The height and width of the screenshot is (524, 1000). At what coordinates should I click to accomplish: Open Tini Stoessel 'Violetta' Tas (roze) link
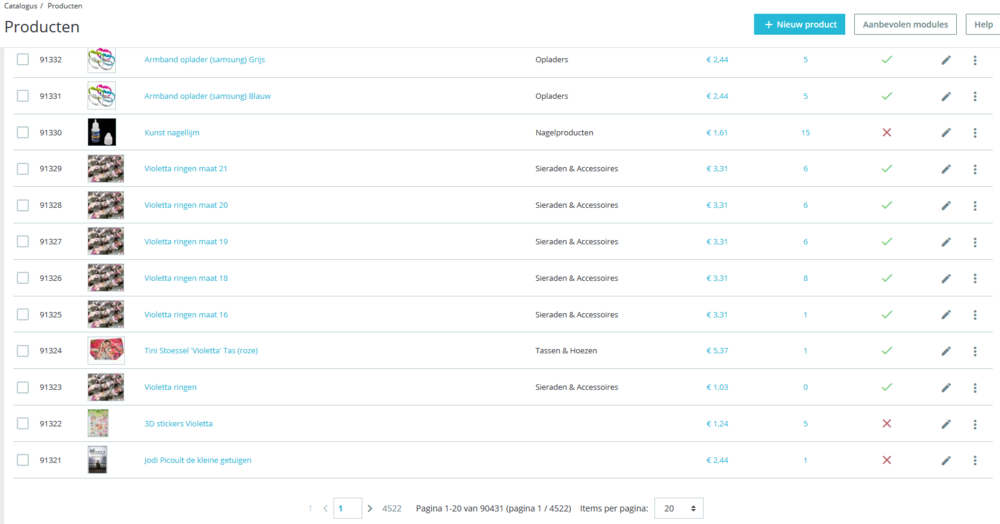[x=201, y=351]
